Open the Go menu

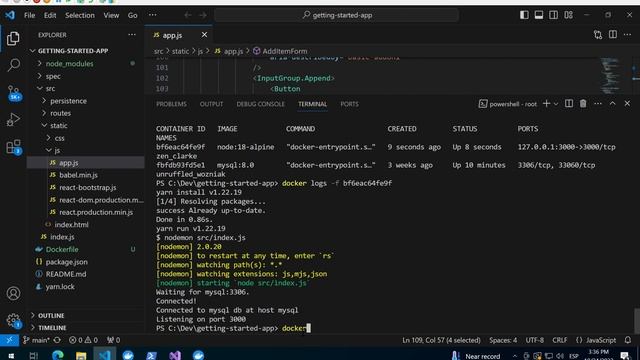coord(132,16)
